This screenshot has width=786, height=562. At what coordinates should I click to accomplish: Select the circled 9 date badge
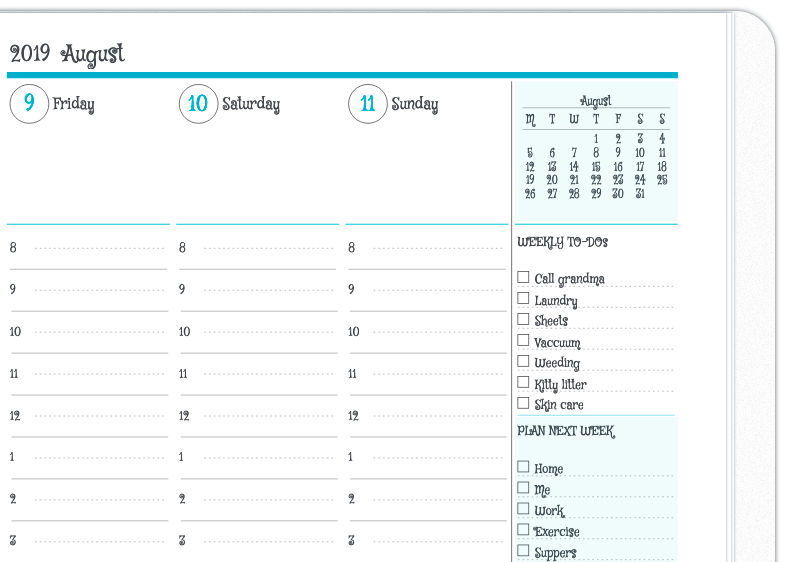tap(29, 104)
